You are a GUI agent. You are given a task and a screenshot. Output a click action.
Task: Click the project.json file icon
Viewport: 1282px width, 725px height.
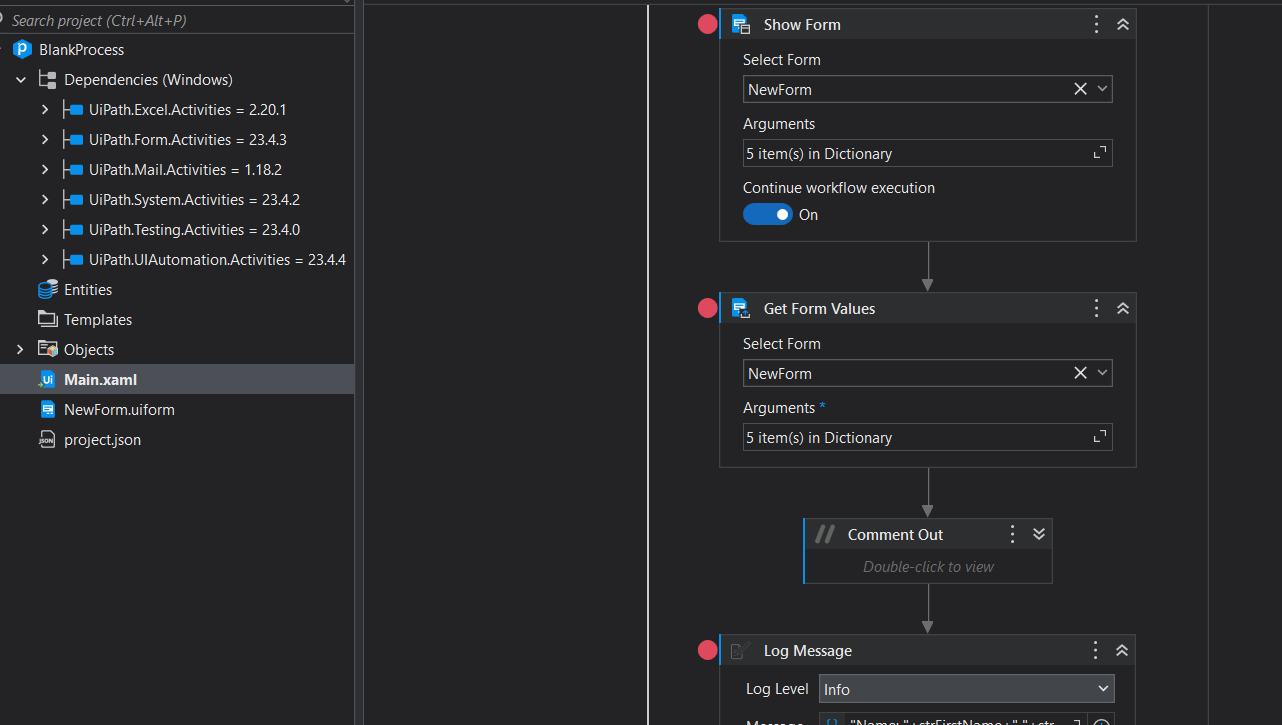(47, 440)
